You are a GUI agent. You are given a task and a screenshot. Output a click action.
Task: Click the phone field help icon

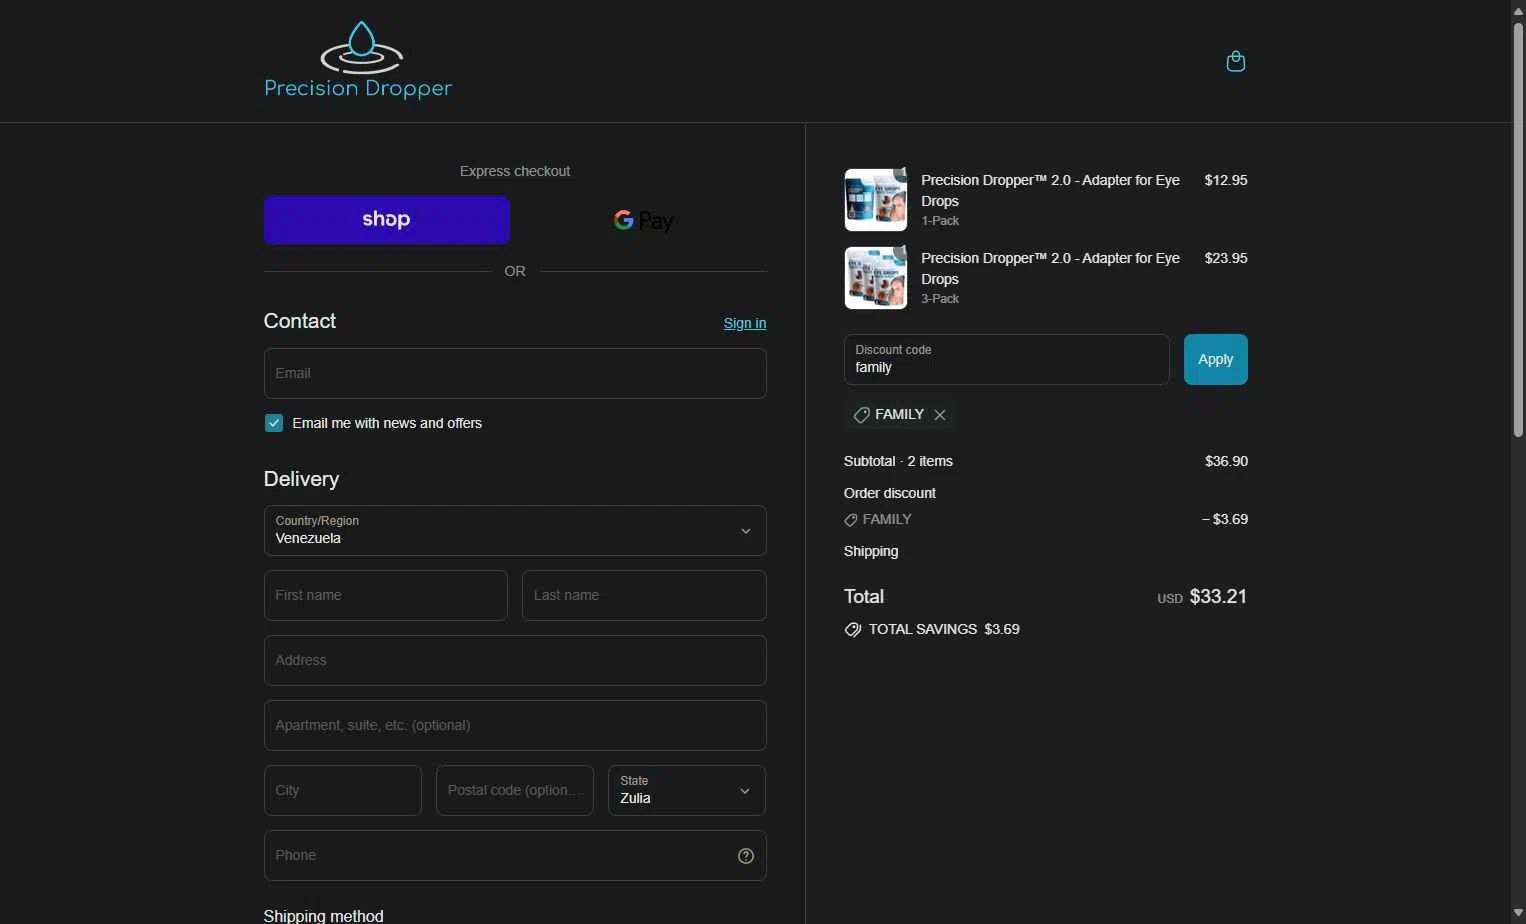pyautogui.click(x=746, y=856)
